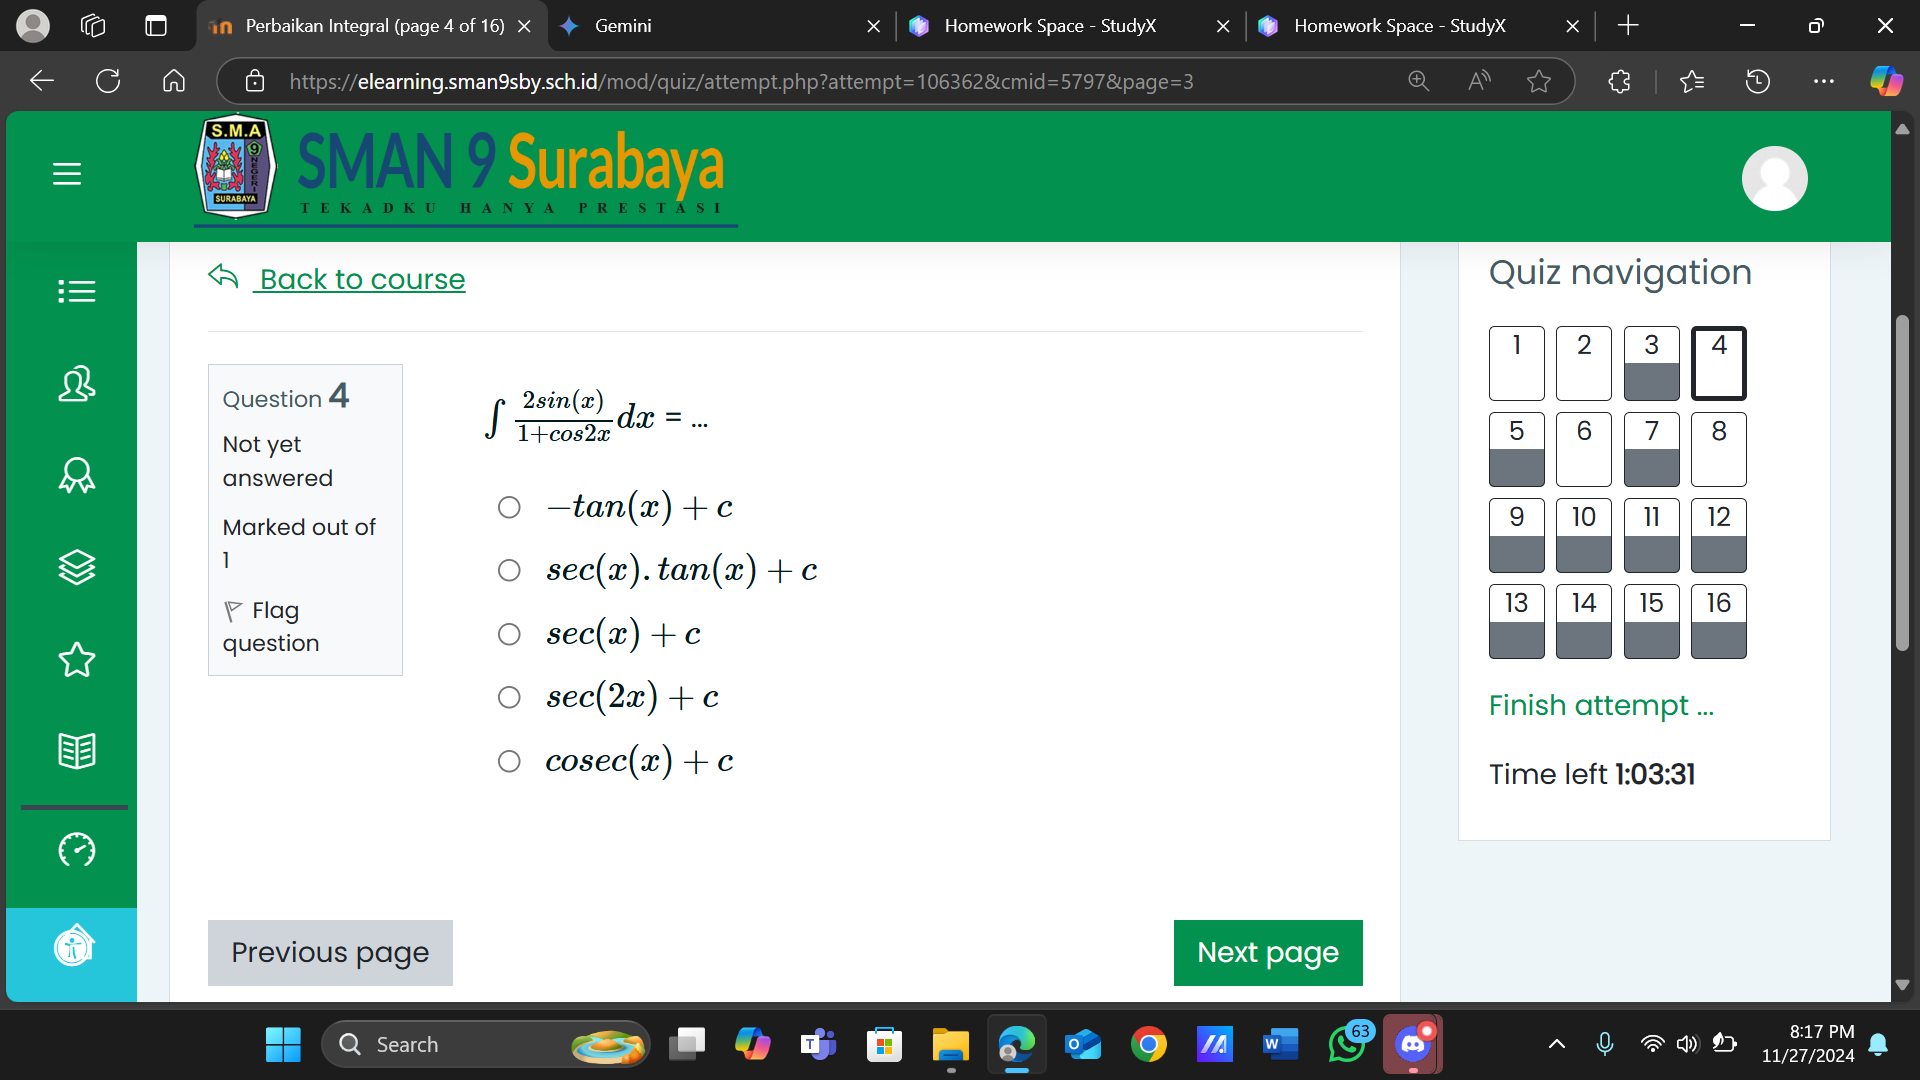Select radio button for cosec(x) + c

[x=508, y=761]
